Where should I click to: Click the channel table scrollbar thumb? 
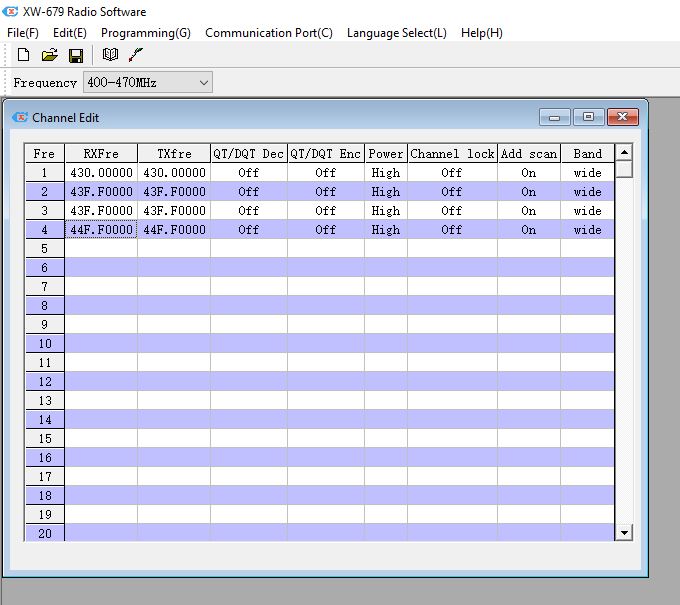[624, 169]
